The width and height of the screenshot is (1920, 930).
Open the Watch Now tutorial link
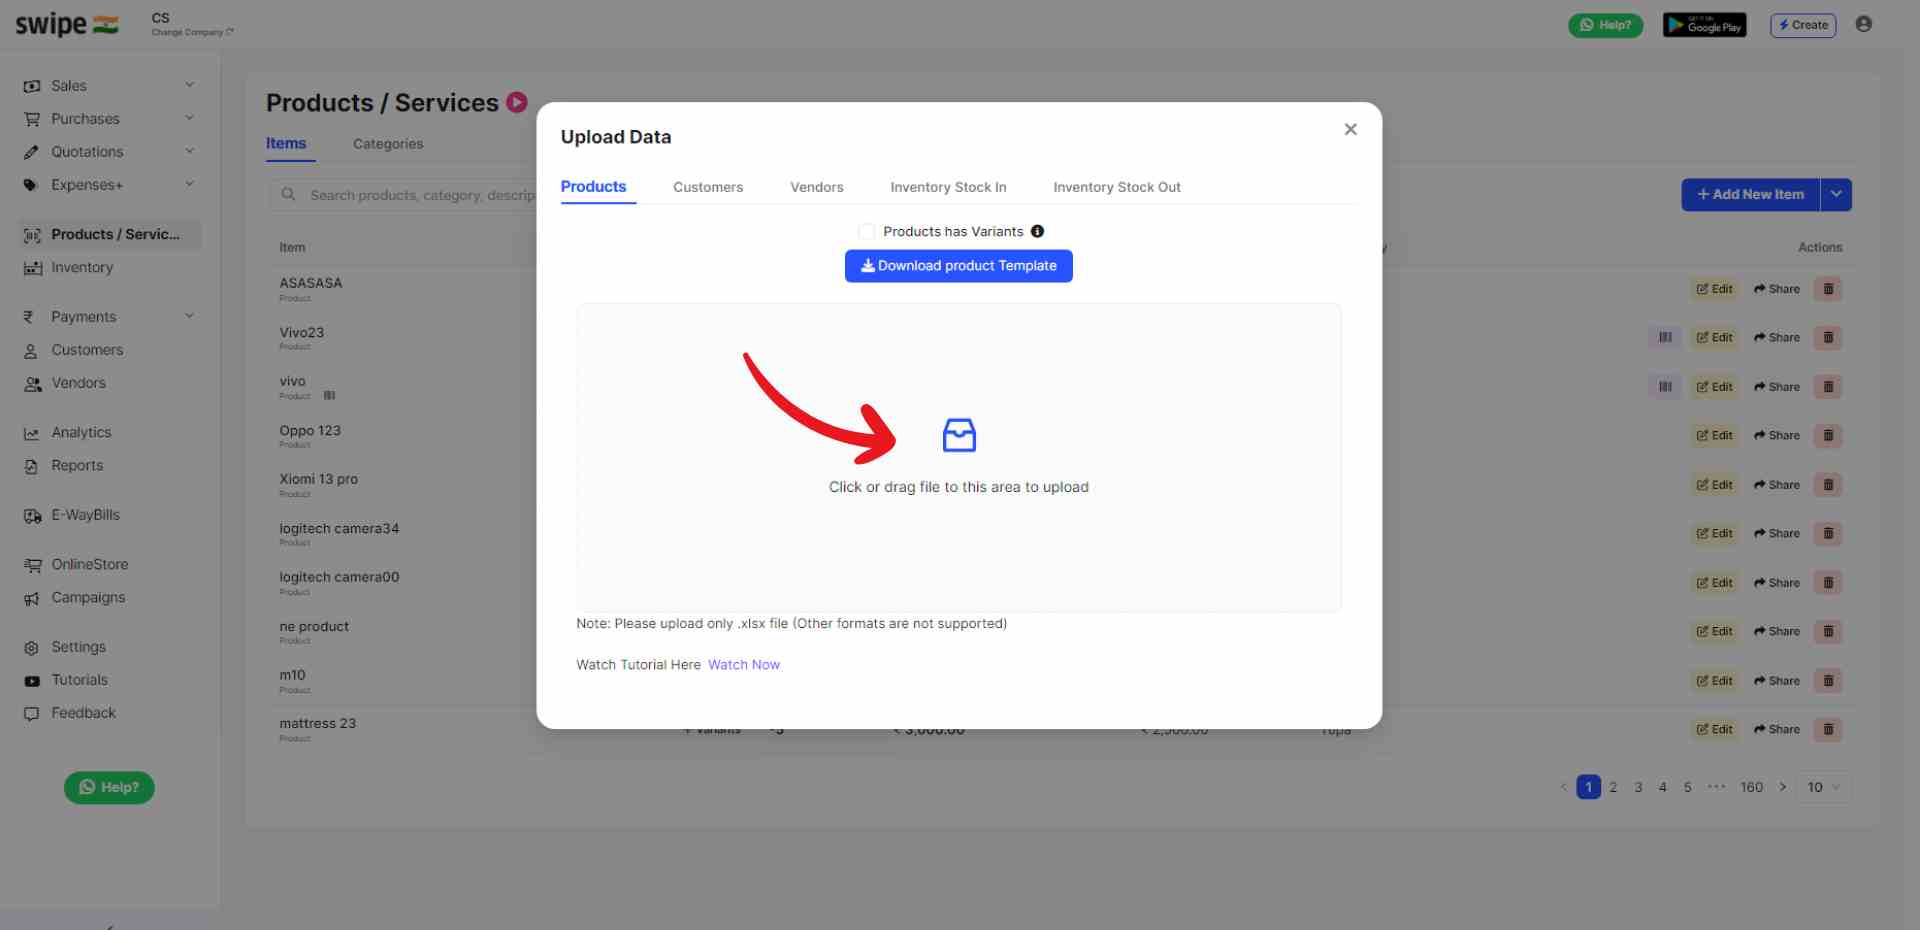point(744,665)
